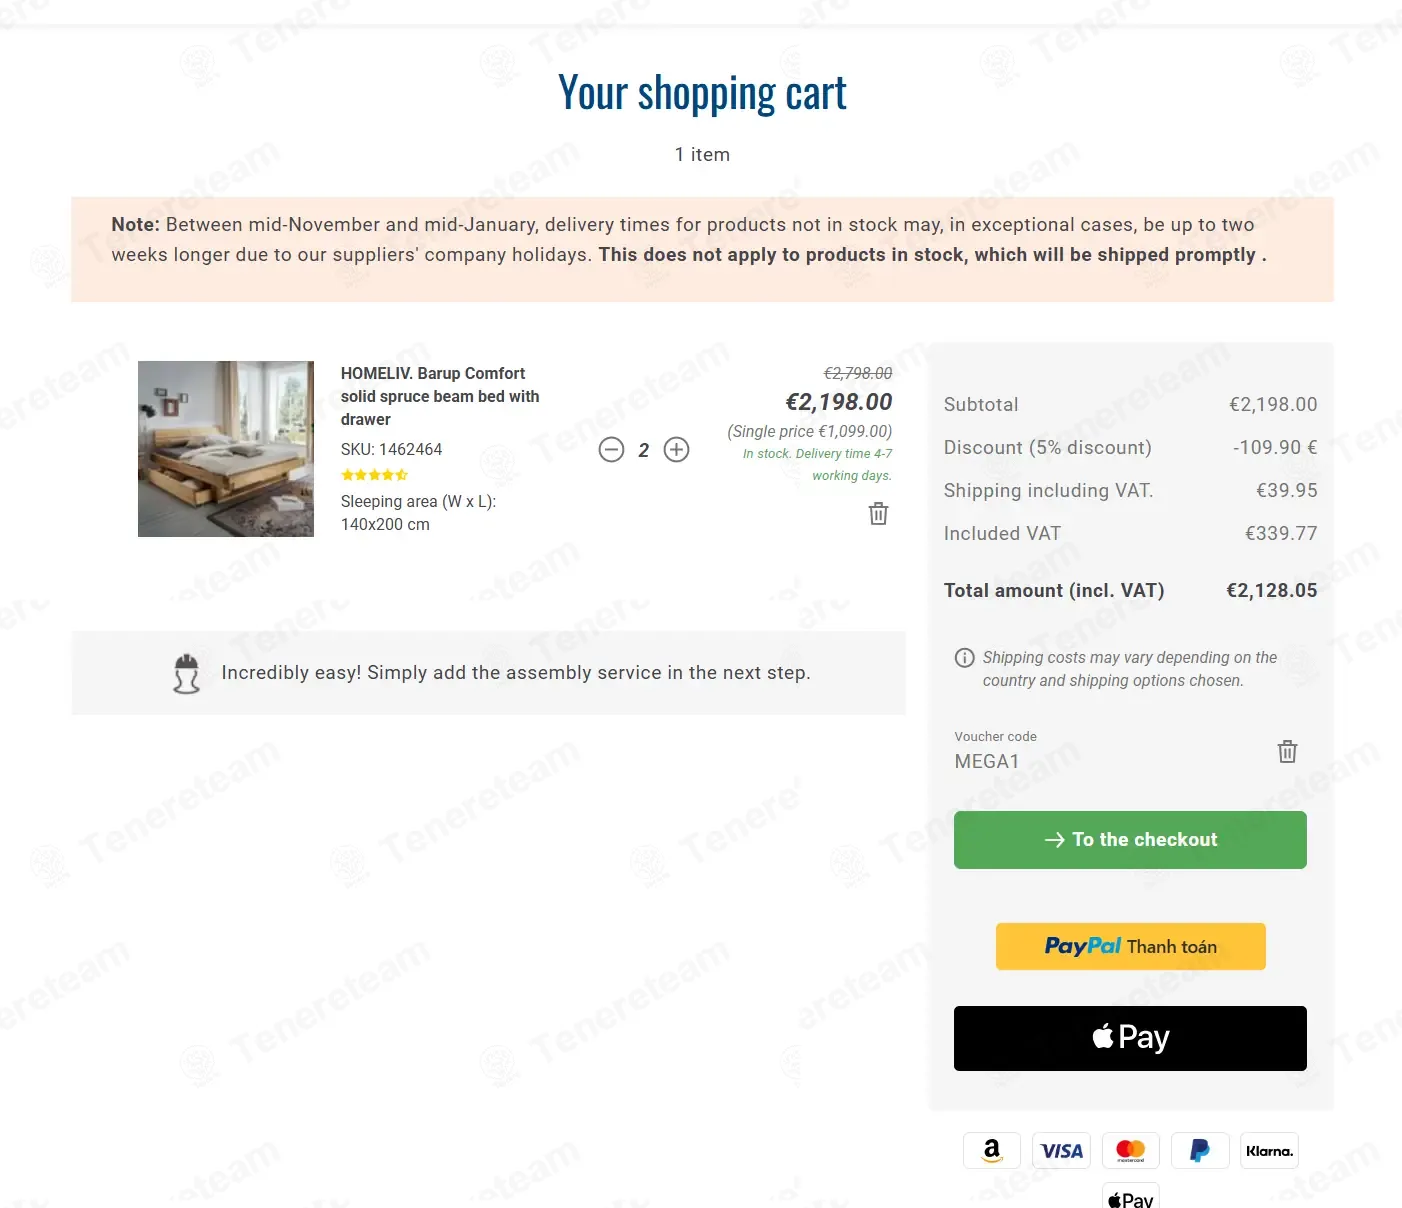This screenshot has height=1208, width=1402.
Task: Select the Amazon Pay payment icon
Action: [992, 1151]
